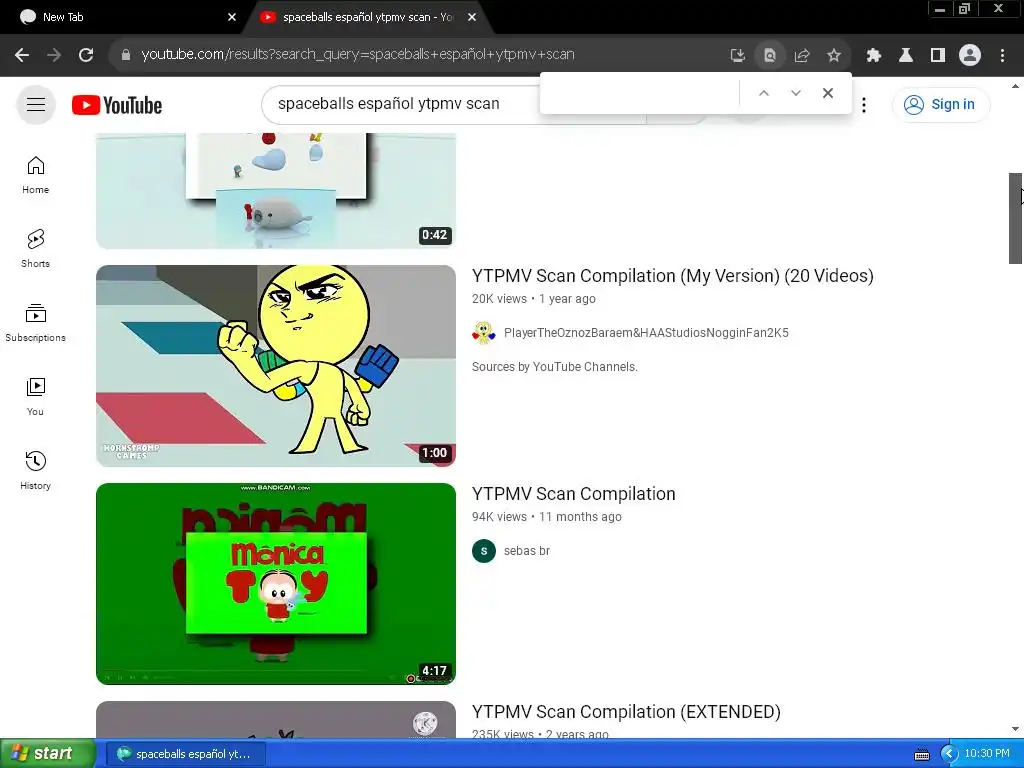Click the URL address bar

point(418,55)
